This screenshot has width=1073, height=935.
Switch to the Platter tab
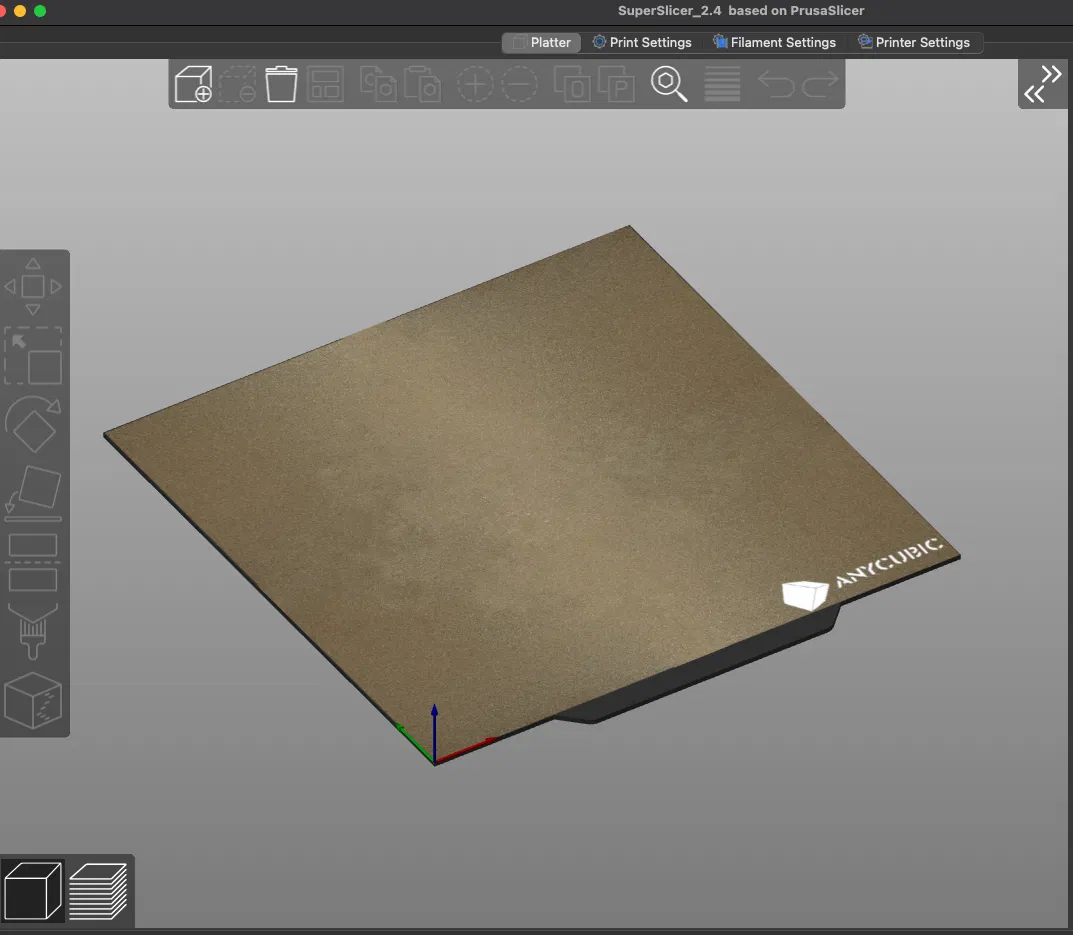pos(541,42)
